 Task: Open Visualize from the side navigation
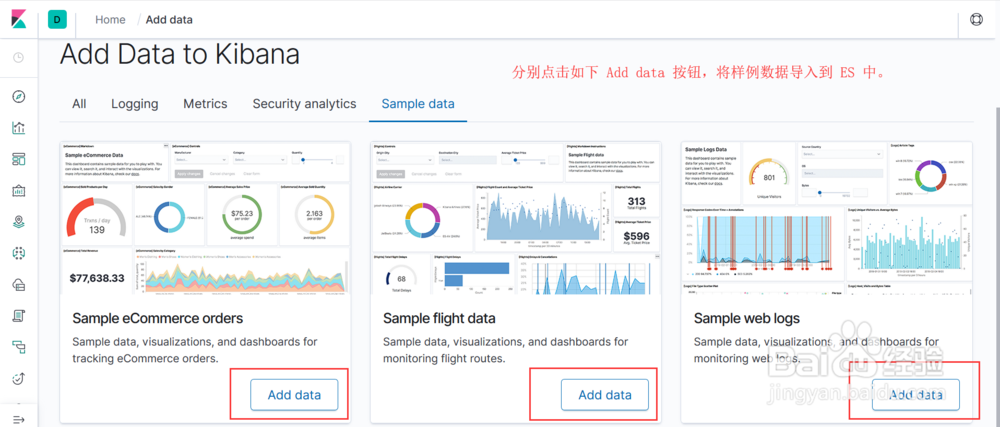point(19,128)
